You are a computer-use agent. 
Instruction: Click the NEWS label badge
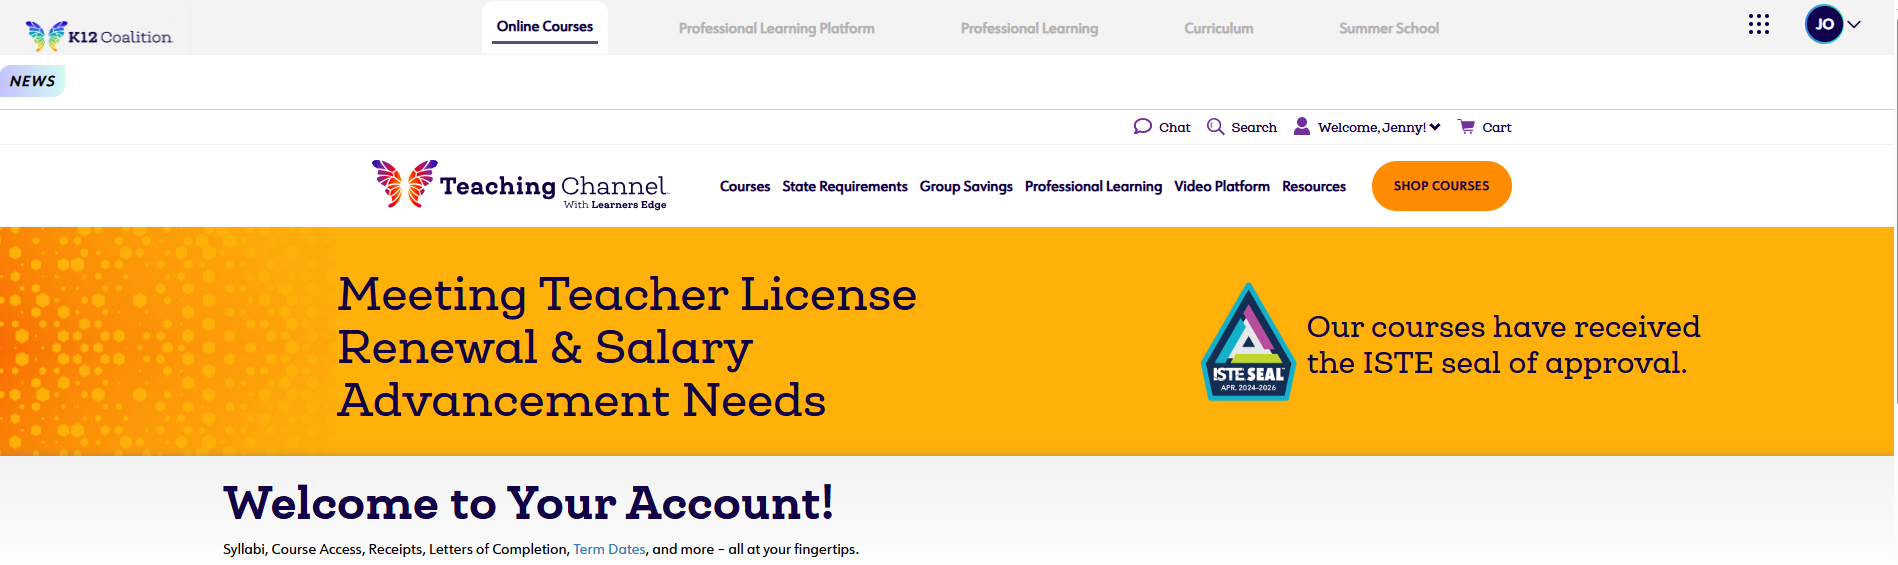point(32,81)
